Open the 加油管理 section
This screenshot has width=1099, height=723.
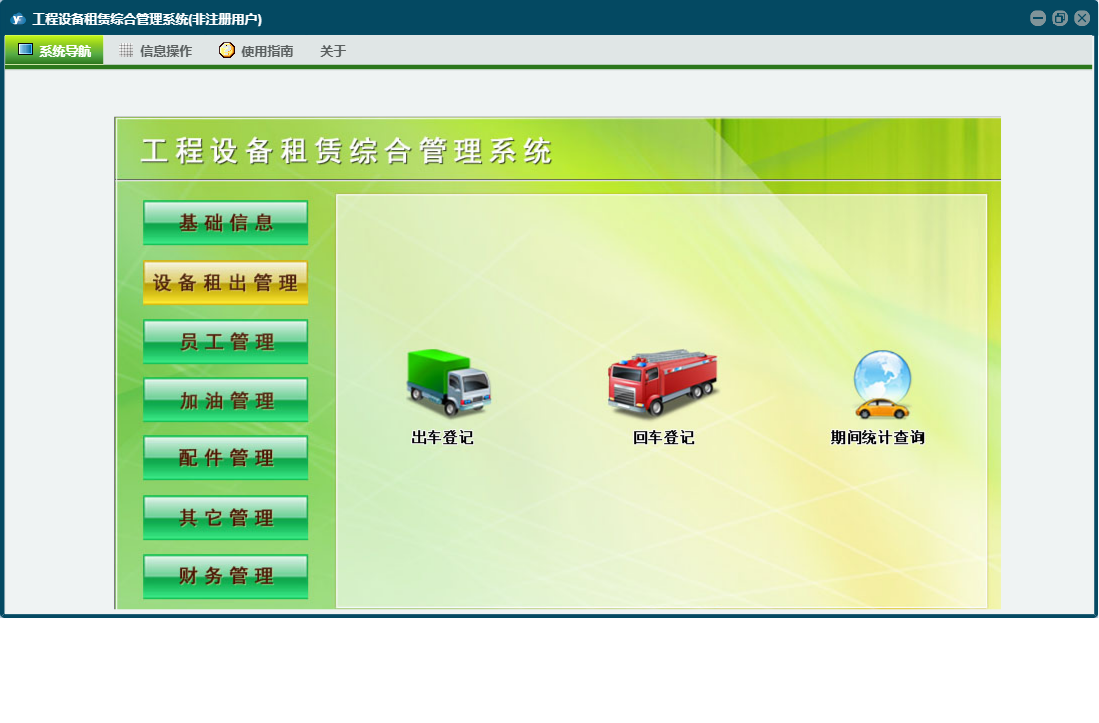226,400
